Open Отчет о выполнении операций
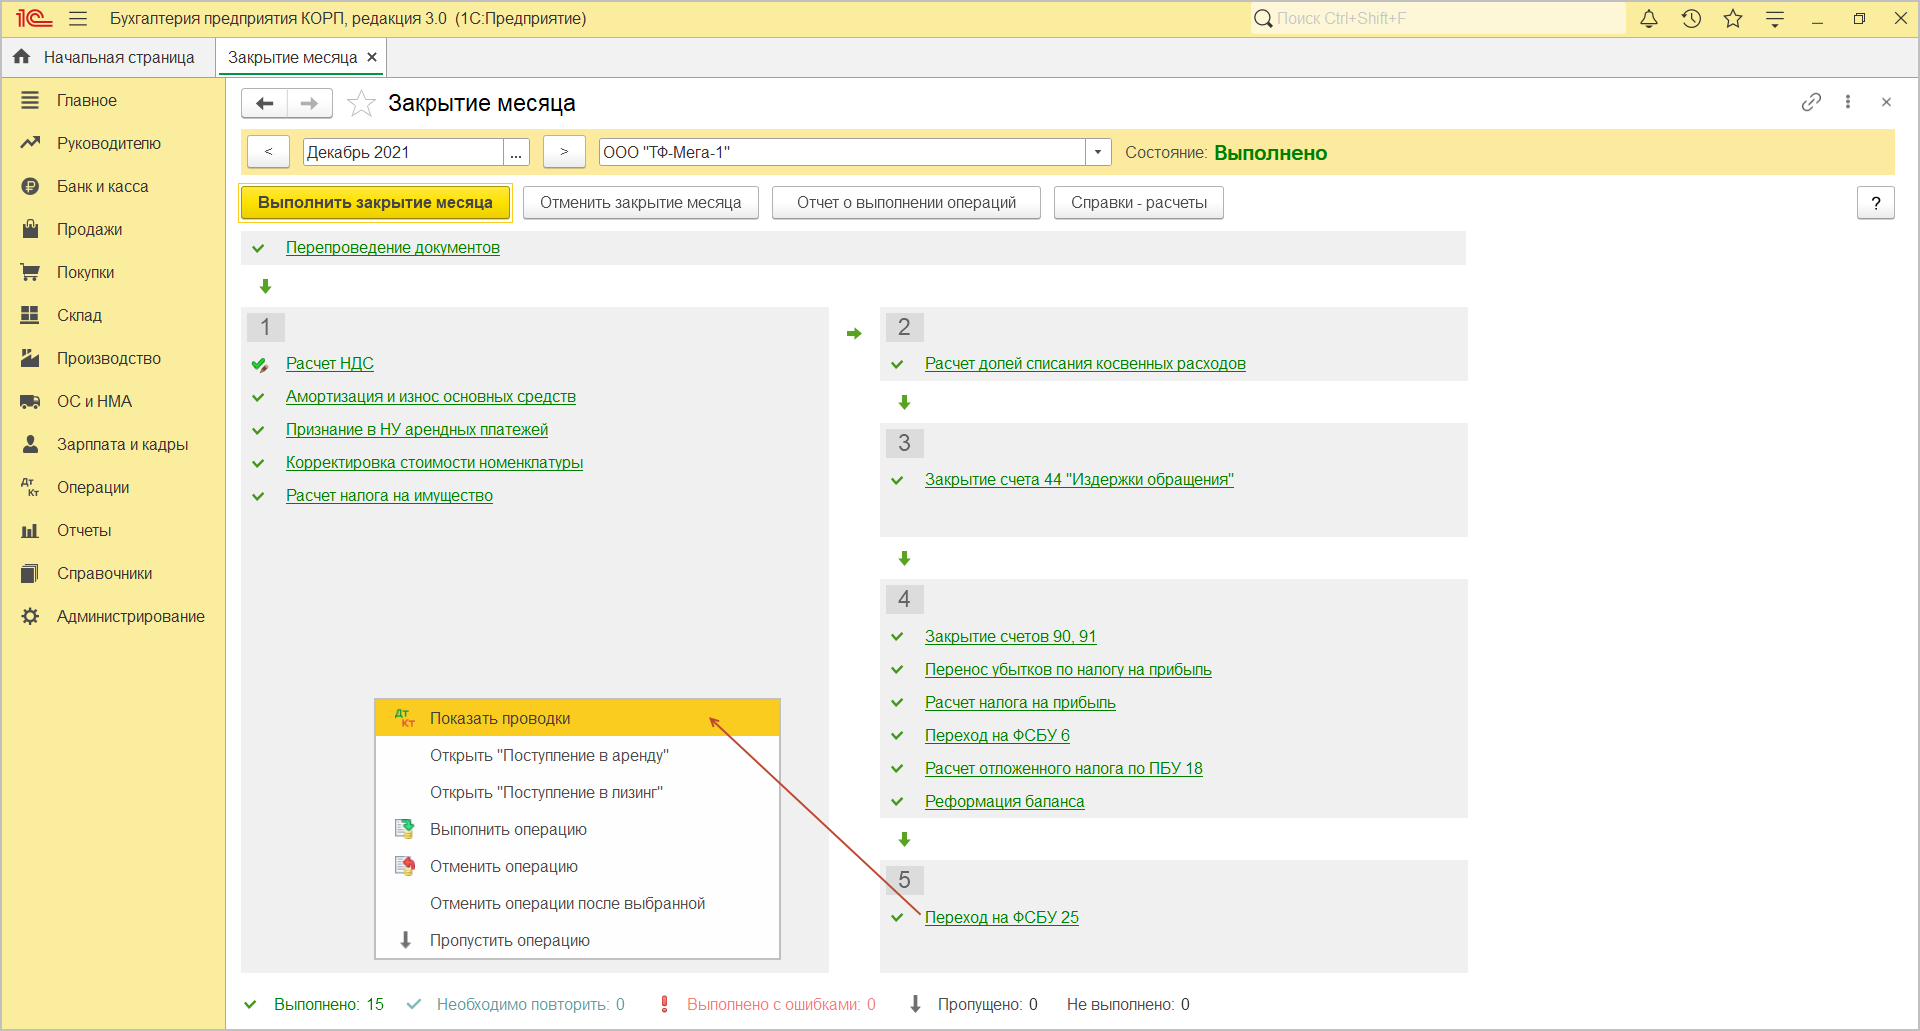 [906, 203]
